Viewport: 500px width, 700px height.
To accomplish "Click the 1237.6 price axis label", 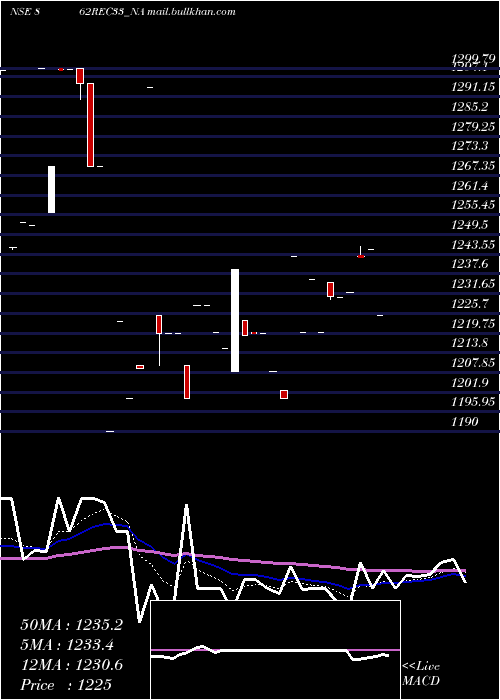I will (470, 264).
